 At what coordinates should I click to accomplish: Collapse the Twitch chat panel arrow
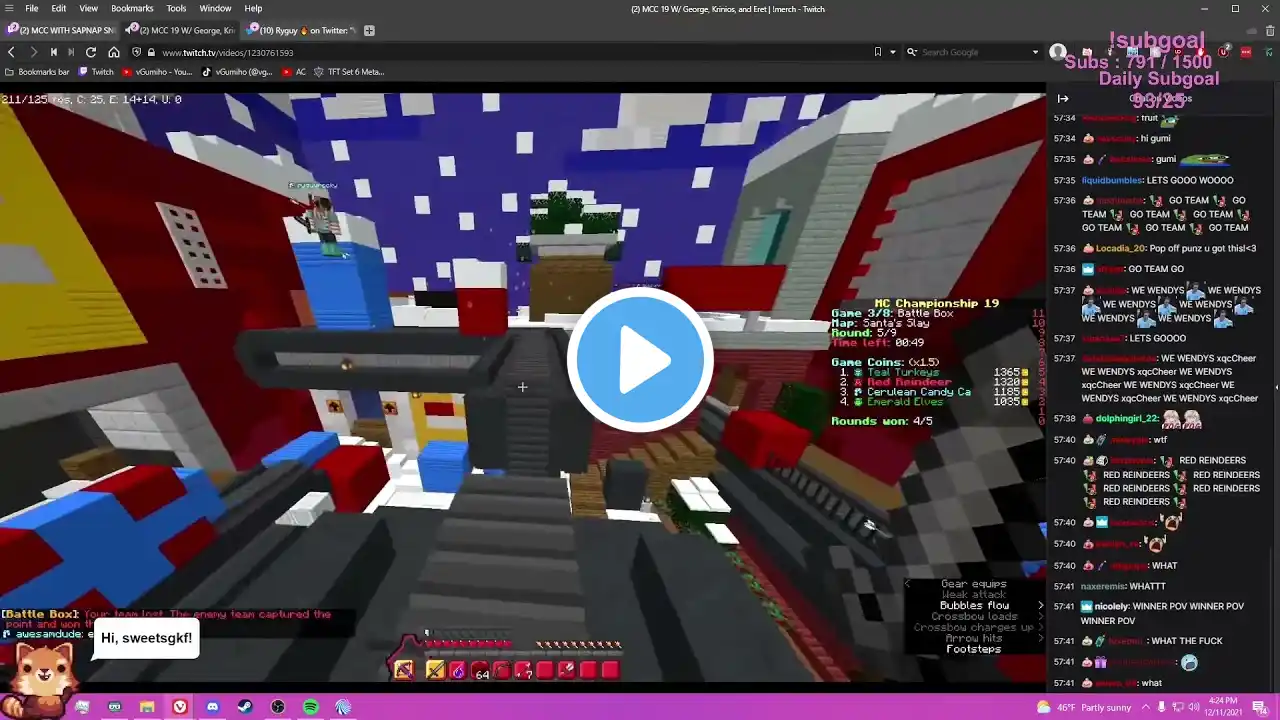click(1063, 99)
